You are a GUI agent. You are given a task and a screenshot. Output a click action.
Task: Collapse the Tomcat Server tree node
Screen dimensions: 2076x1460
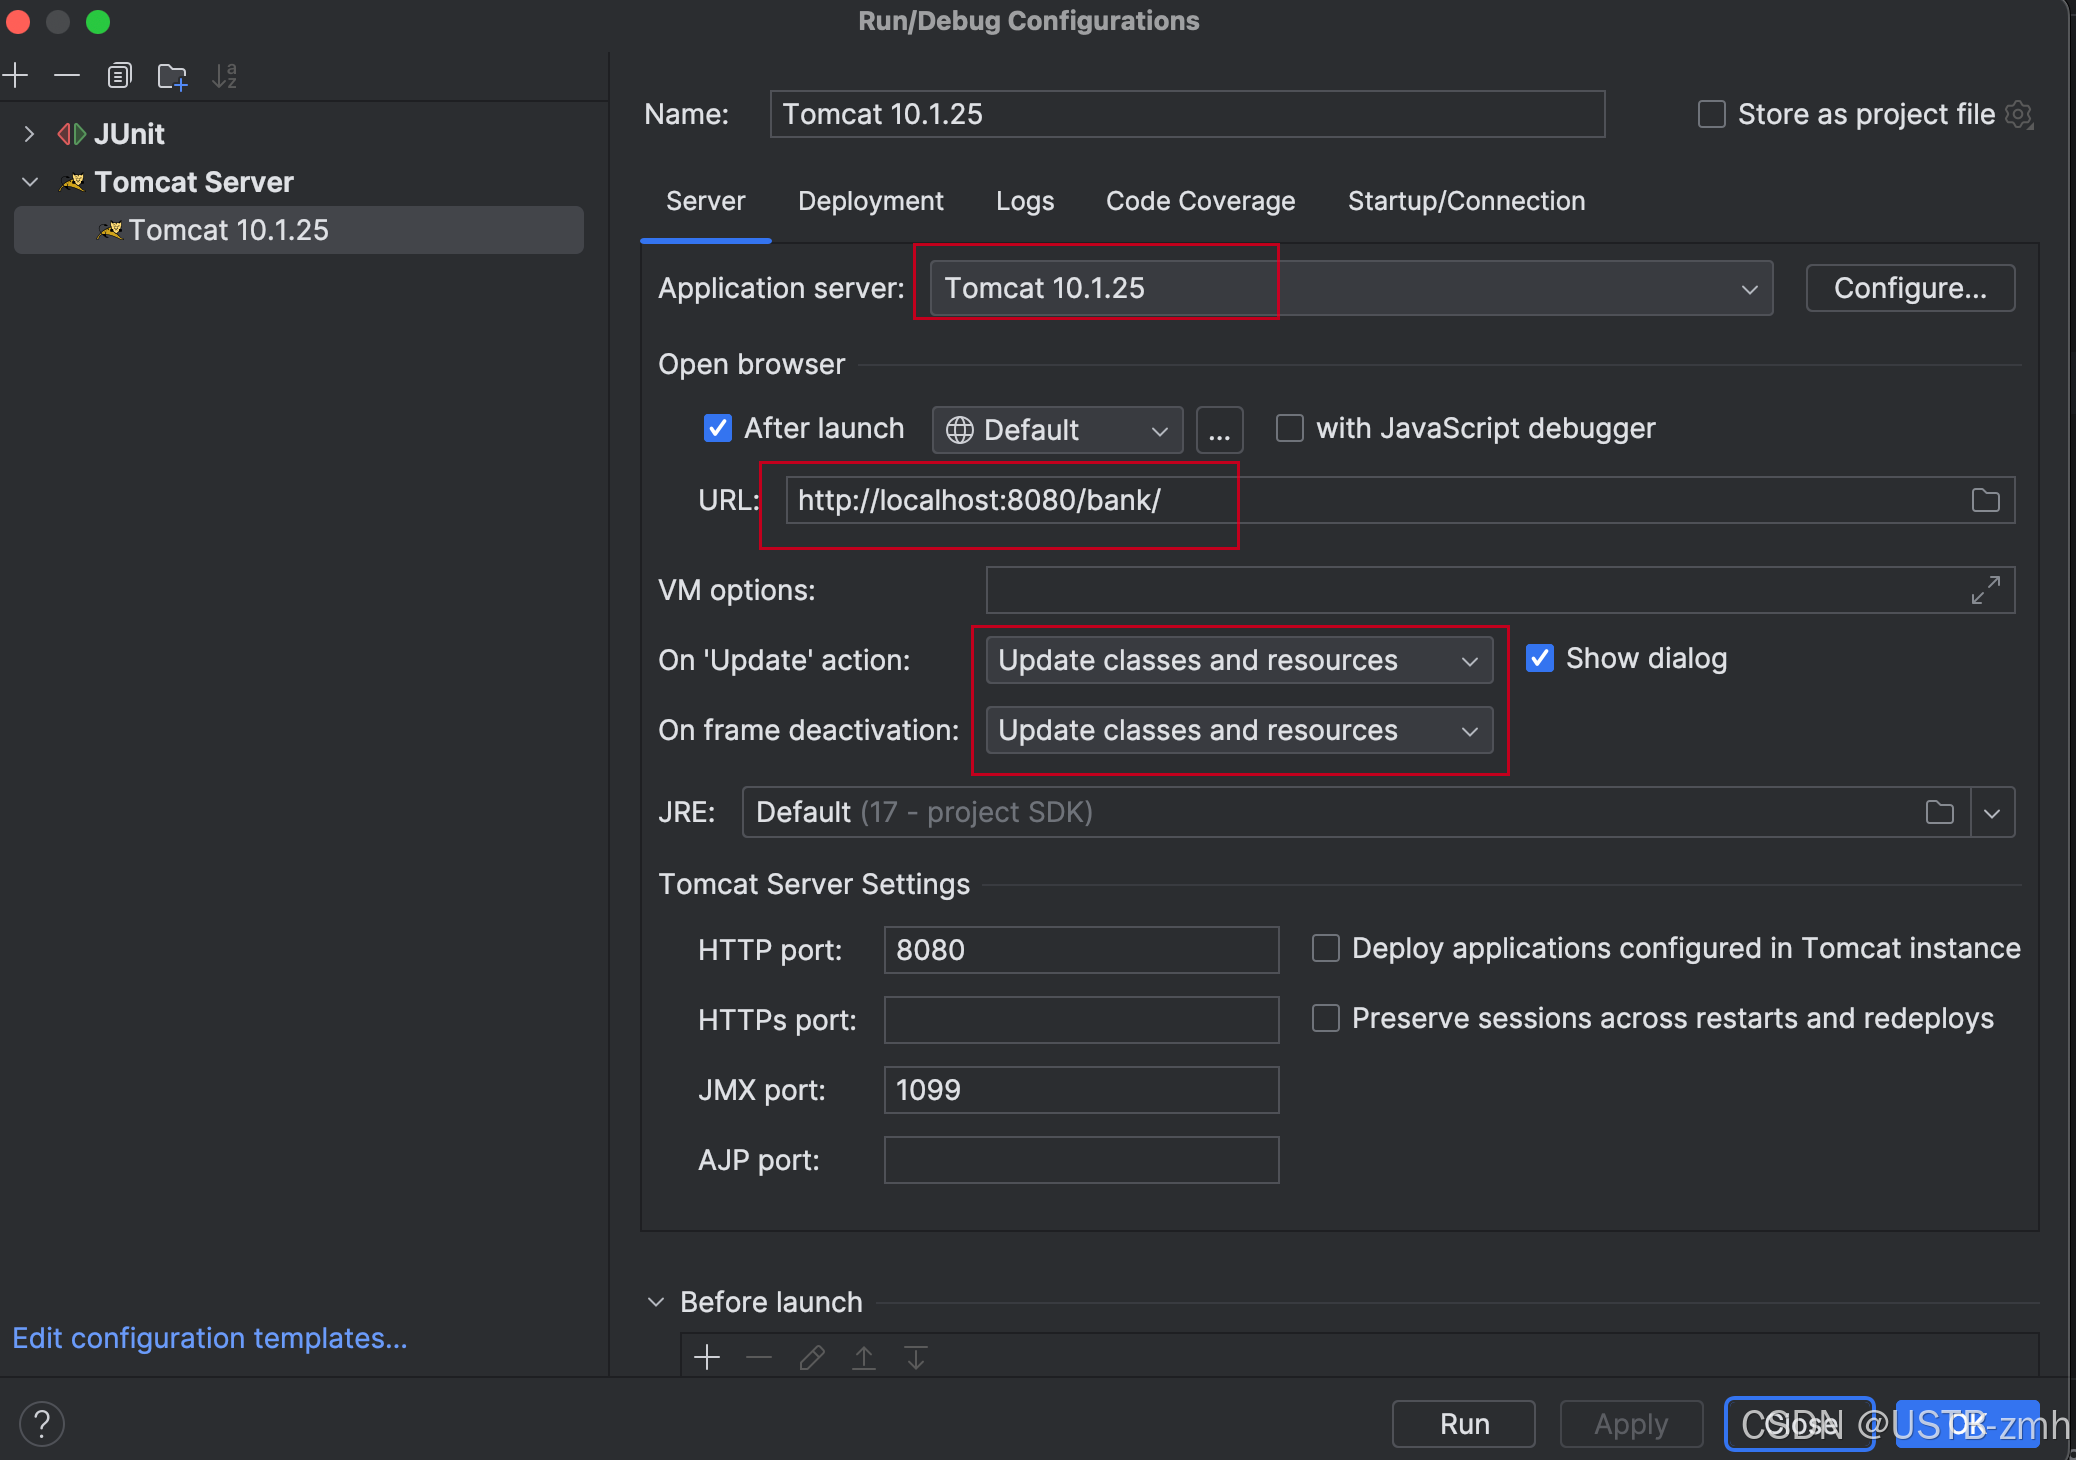pyautogui.click(x=29, y=182)
